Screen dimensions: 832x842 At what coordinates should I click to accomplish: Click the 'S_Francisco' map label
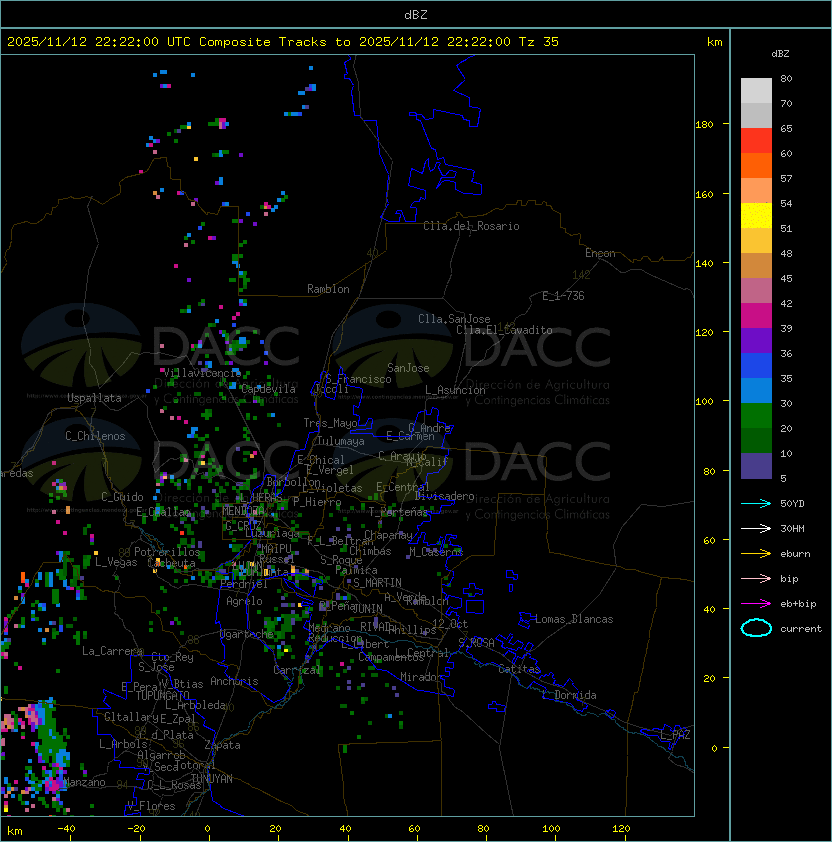(x=358, y=379)
